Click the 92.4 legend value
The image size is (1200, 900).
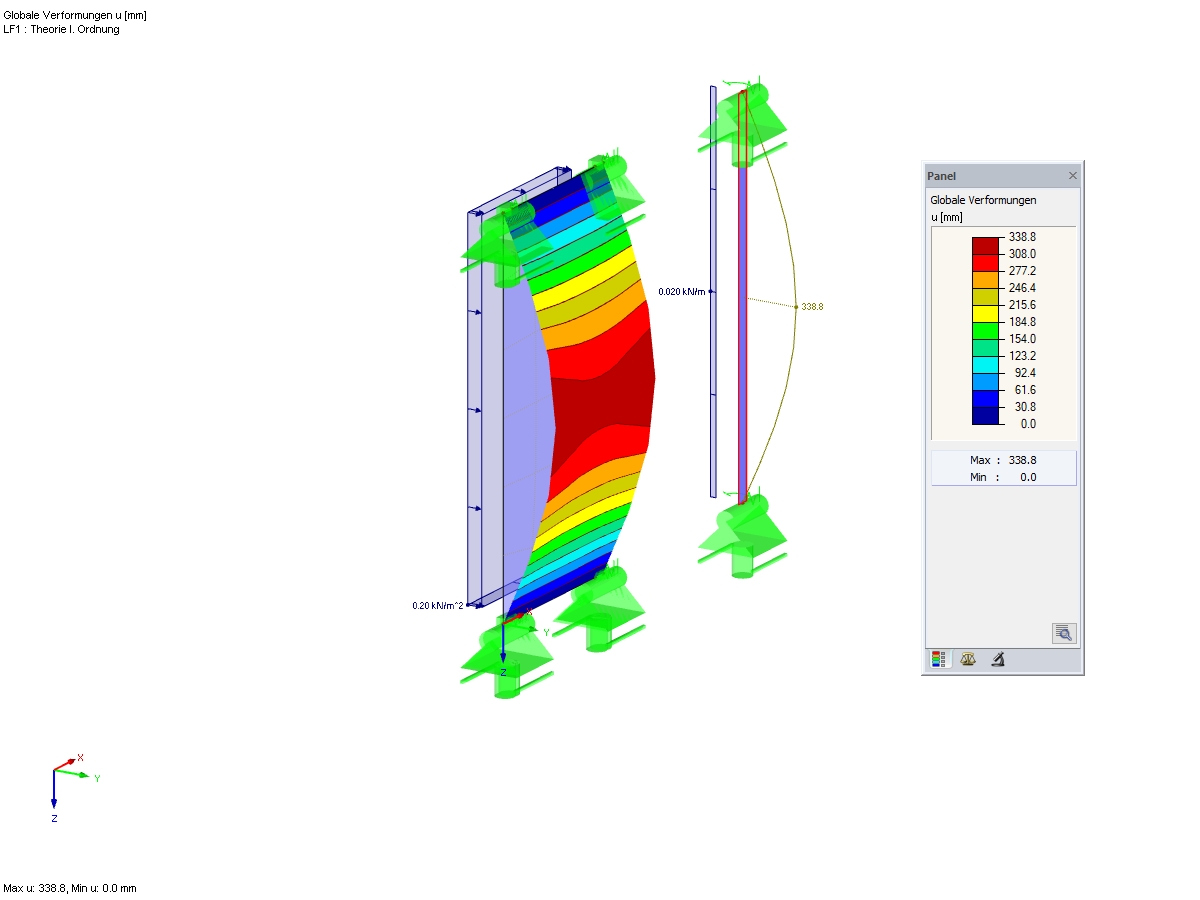[1025, 373]
